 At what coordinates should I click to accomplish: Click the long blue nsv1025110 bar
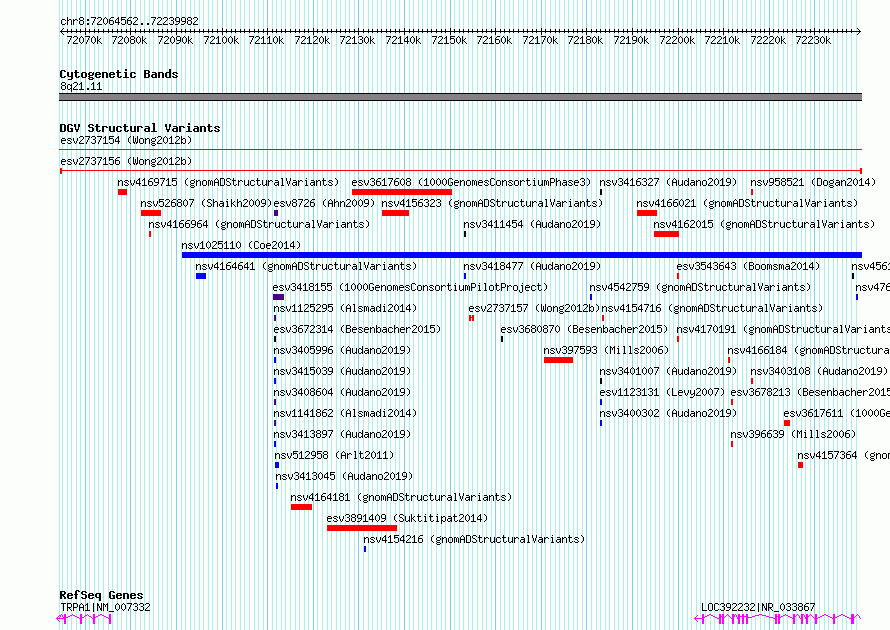[x=522, y=255]
